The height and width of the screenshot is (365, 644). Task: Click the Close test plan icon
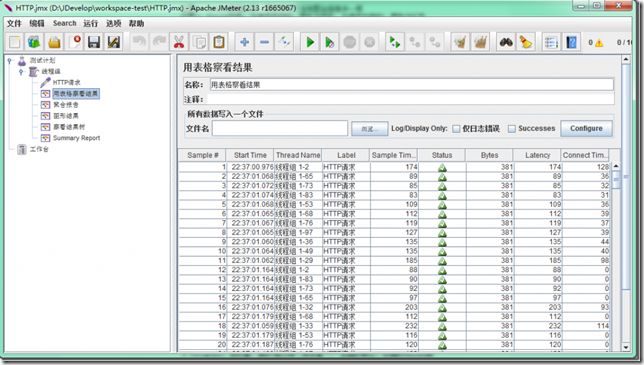(74, 42)
